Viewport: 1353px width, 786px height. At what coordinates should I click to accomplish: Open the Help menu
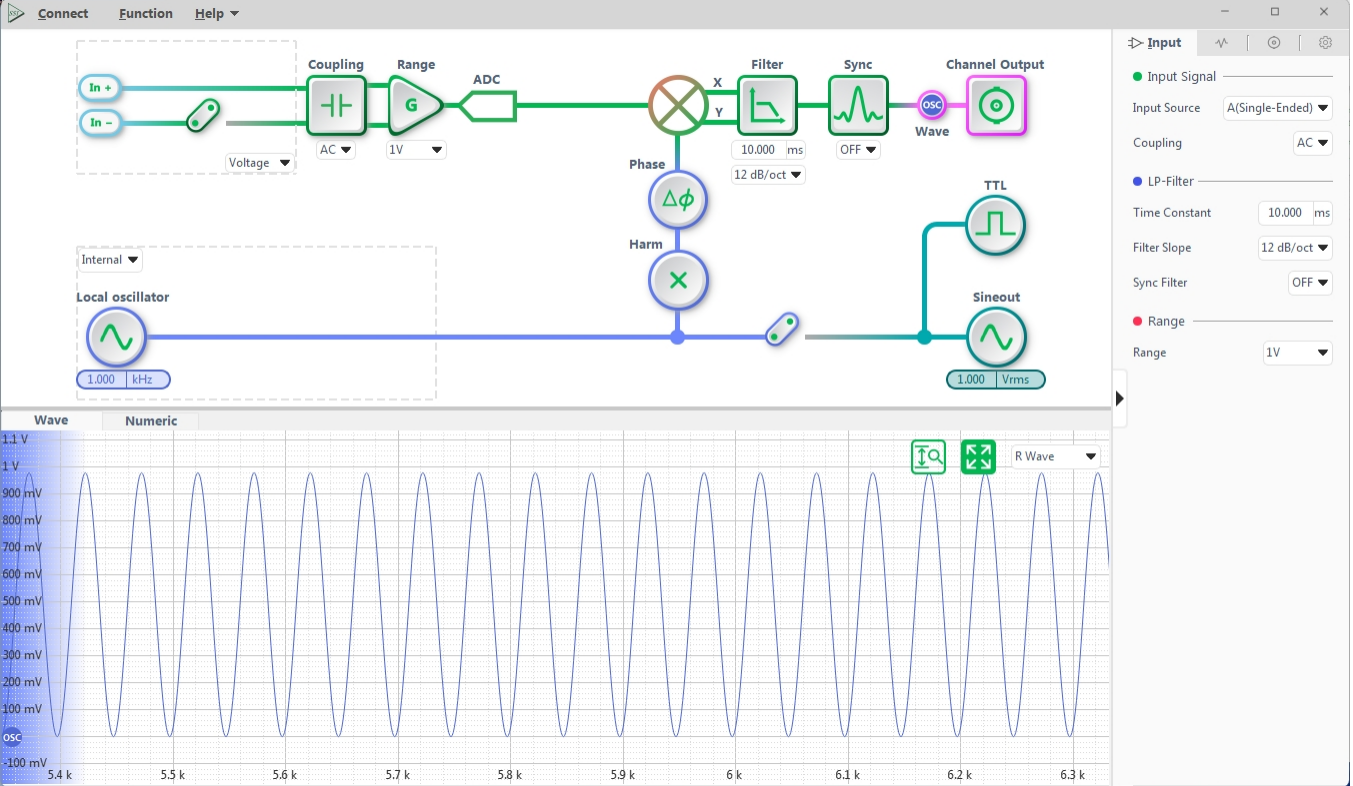(x=217, y=14)
